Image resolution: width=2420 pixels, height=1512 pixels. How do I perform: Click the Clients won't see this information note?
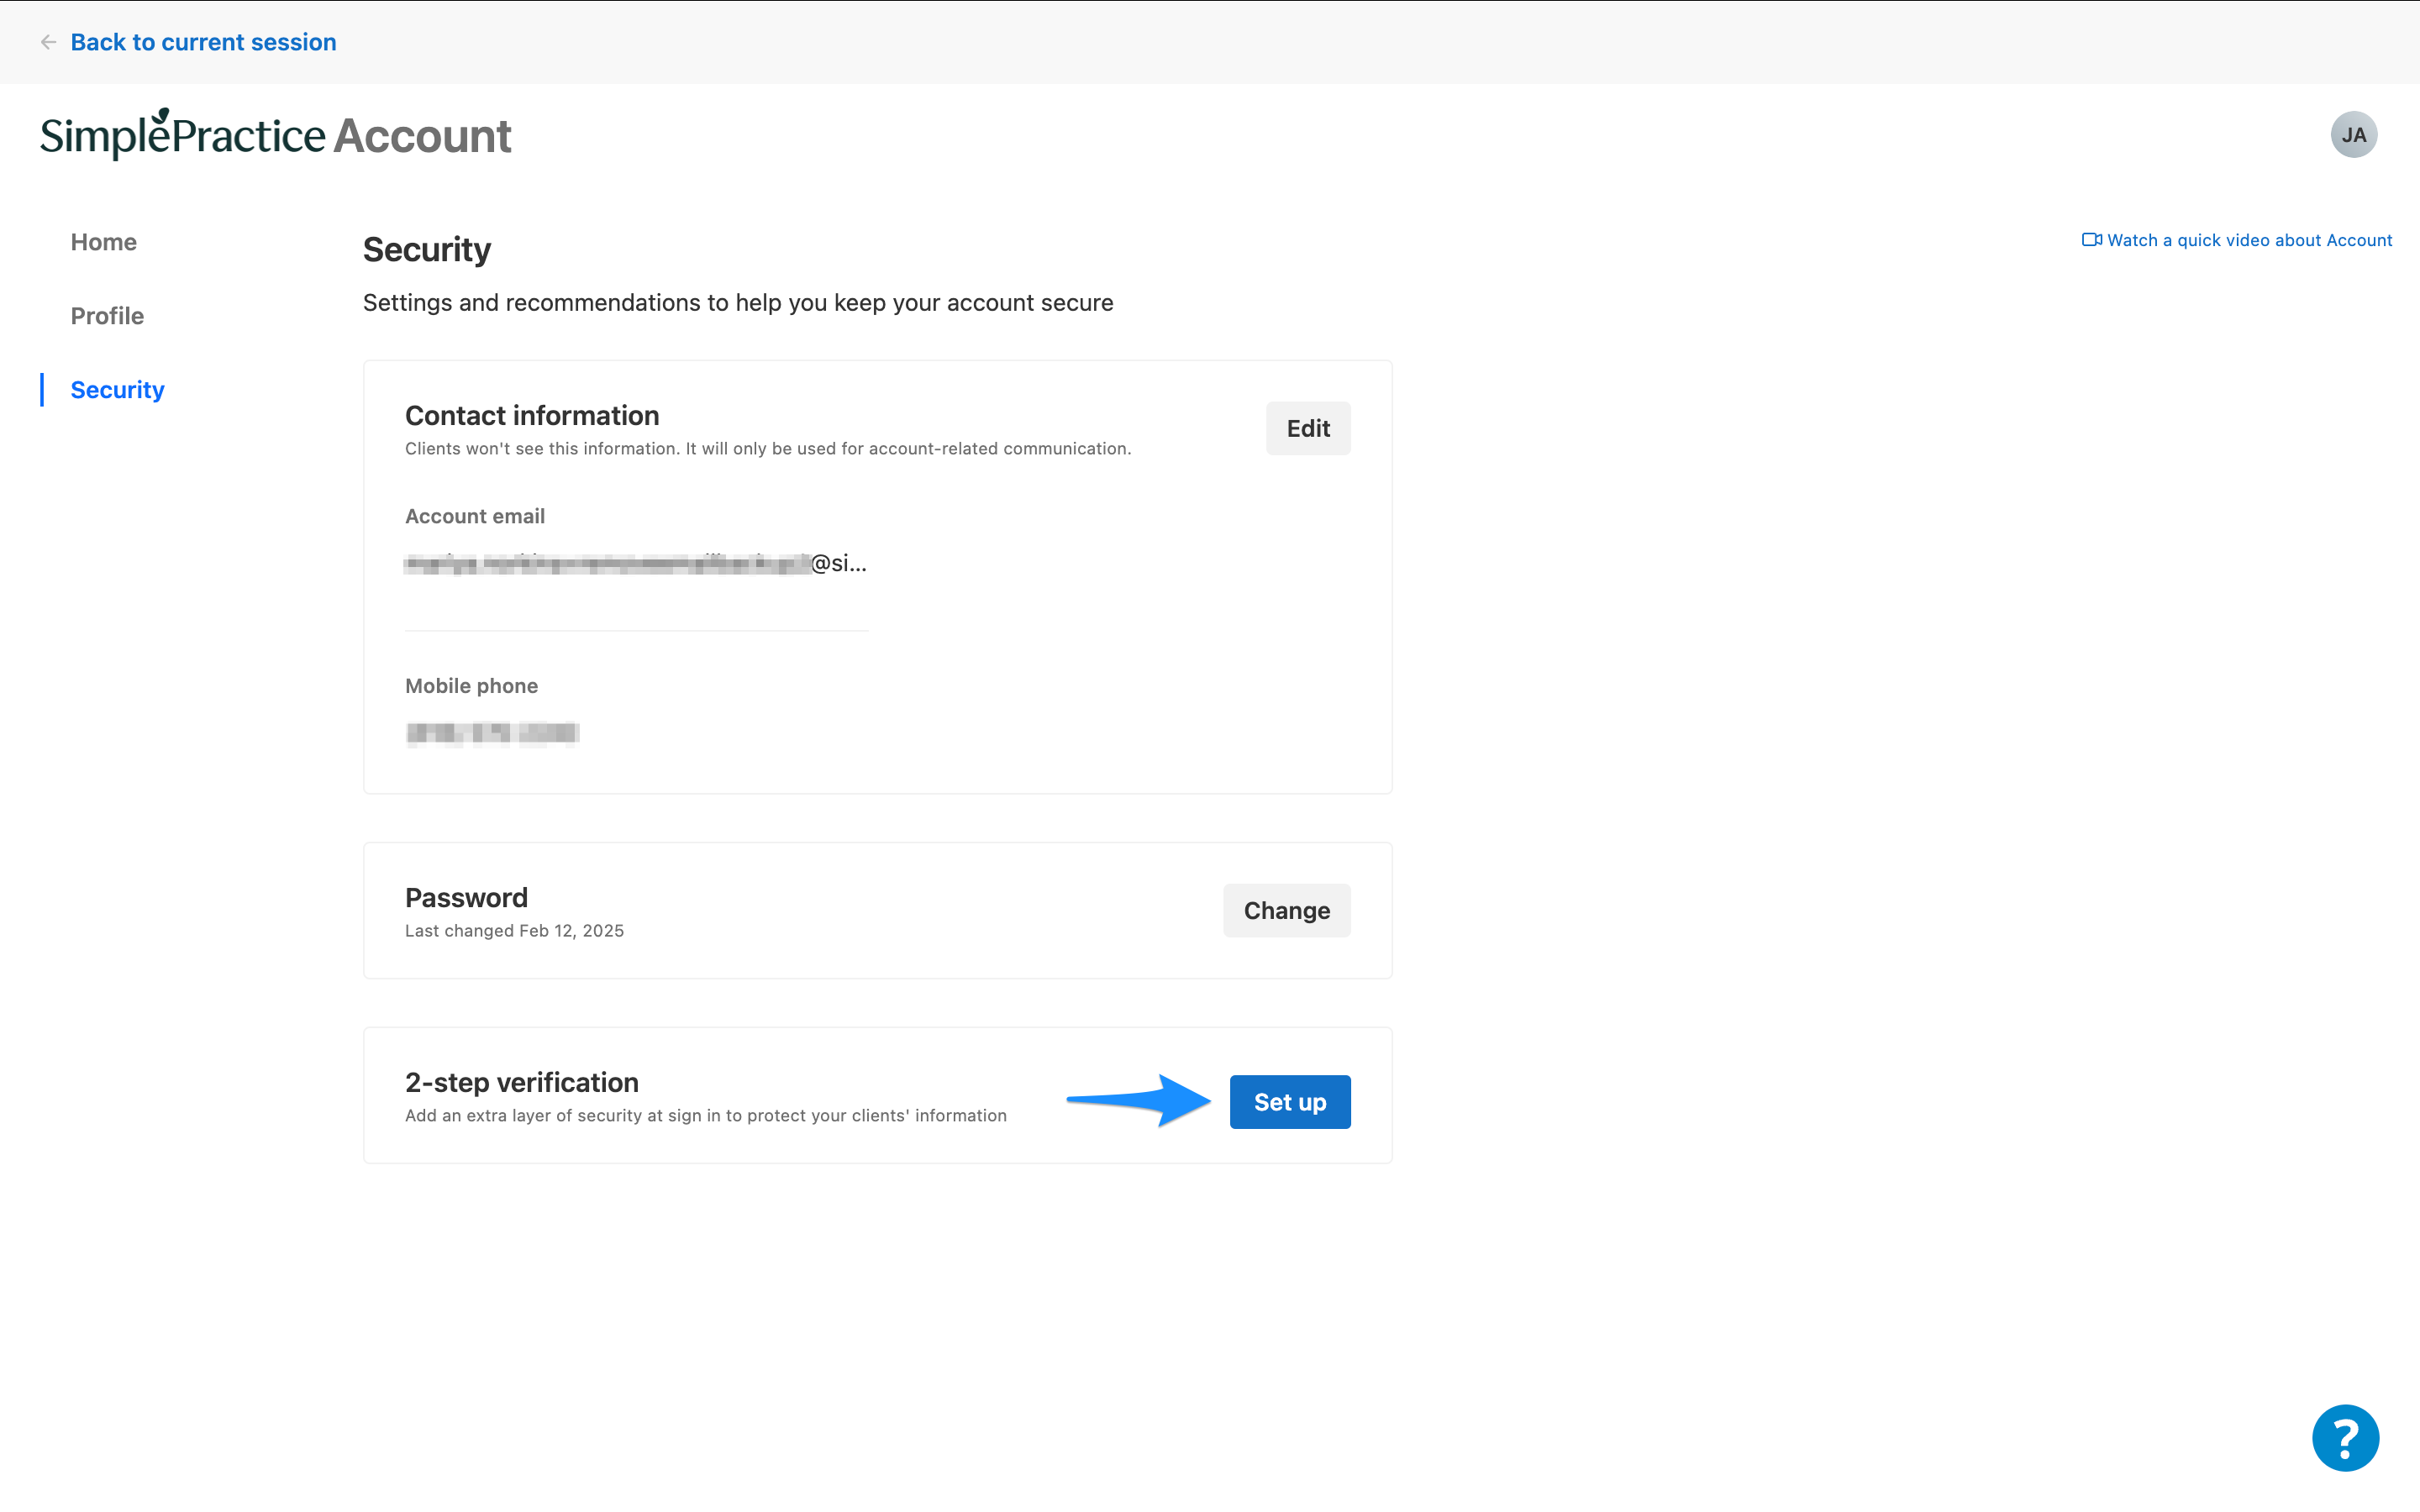768,449
